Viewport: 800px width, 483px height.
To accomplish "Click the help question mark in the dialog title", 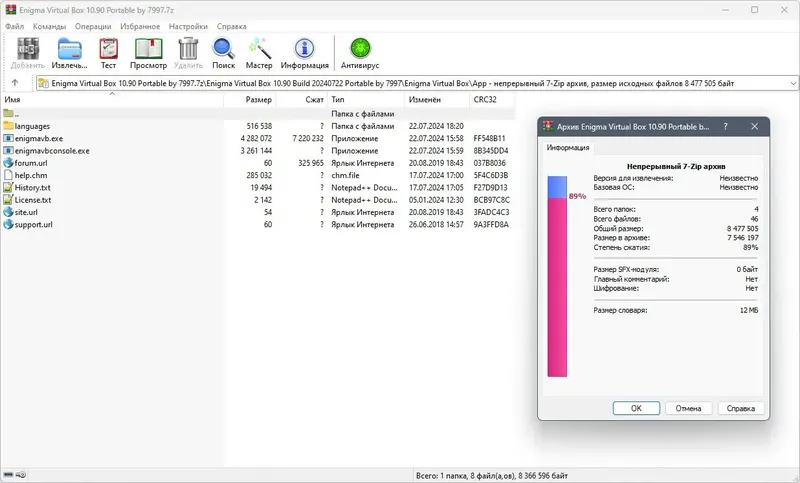I will [725, 126].
